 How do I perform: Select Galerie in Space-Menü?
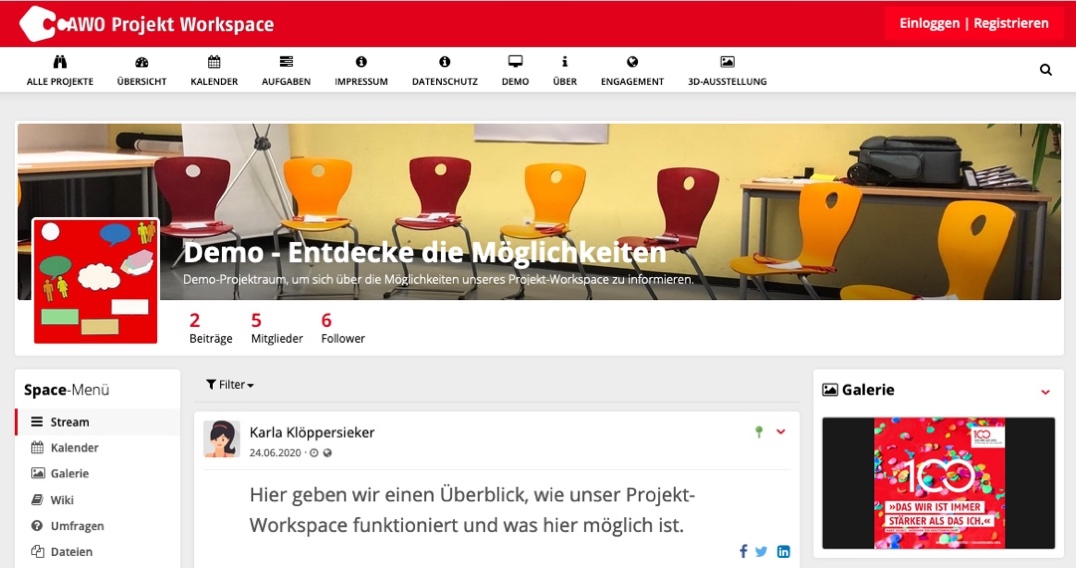click(x=97, y=473)
